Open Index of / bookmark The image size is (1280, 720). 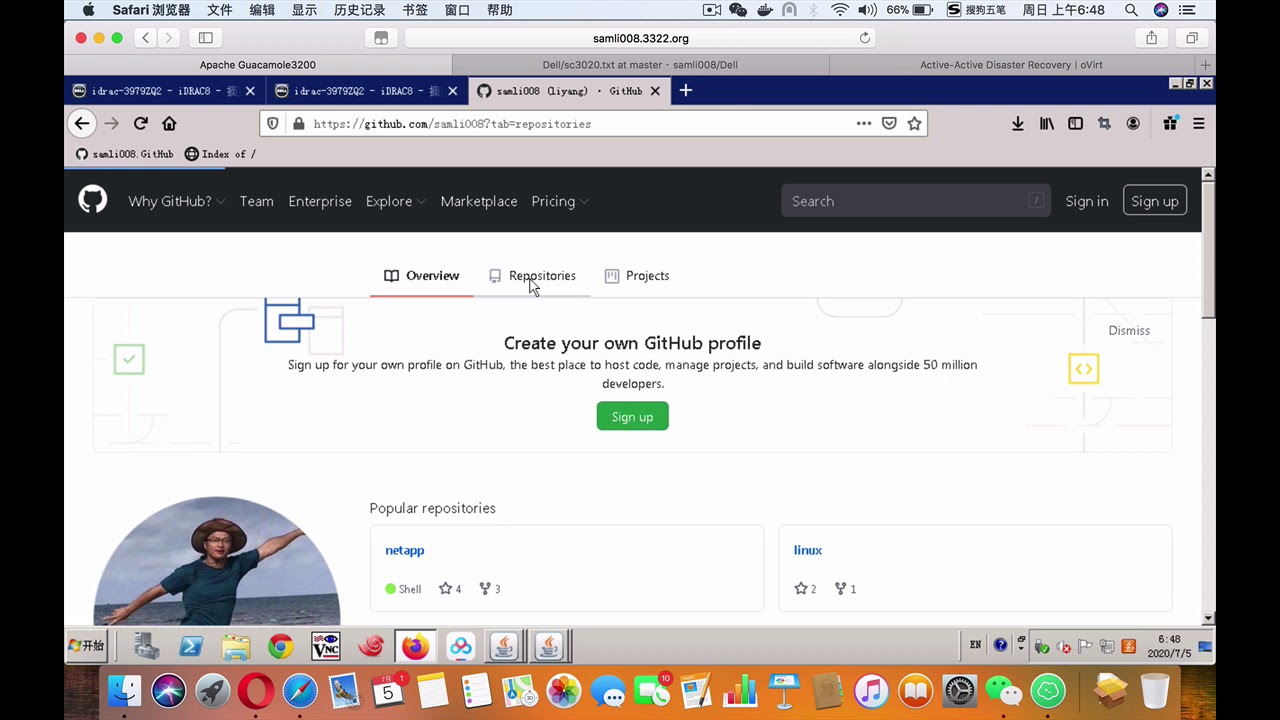click(x=221, y=154)
